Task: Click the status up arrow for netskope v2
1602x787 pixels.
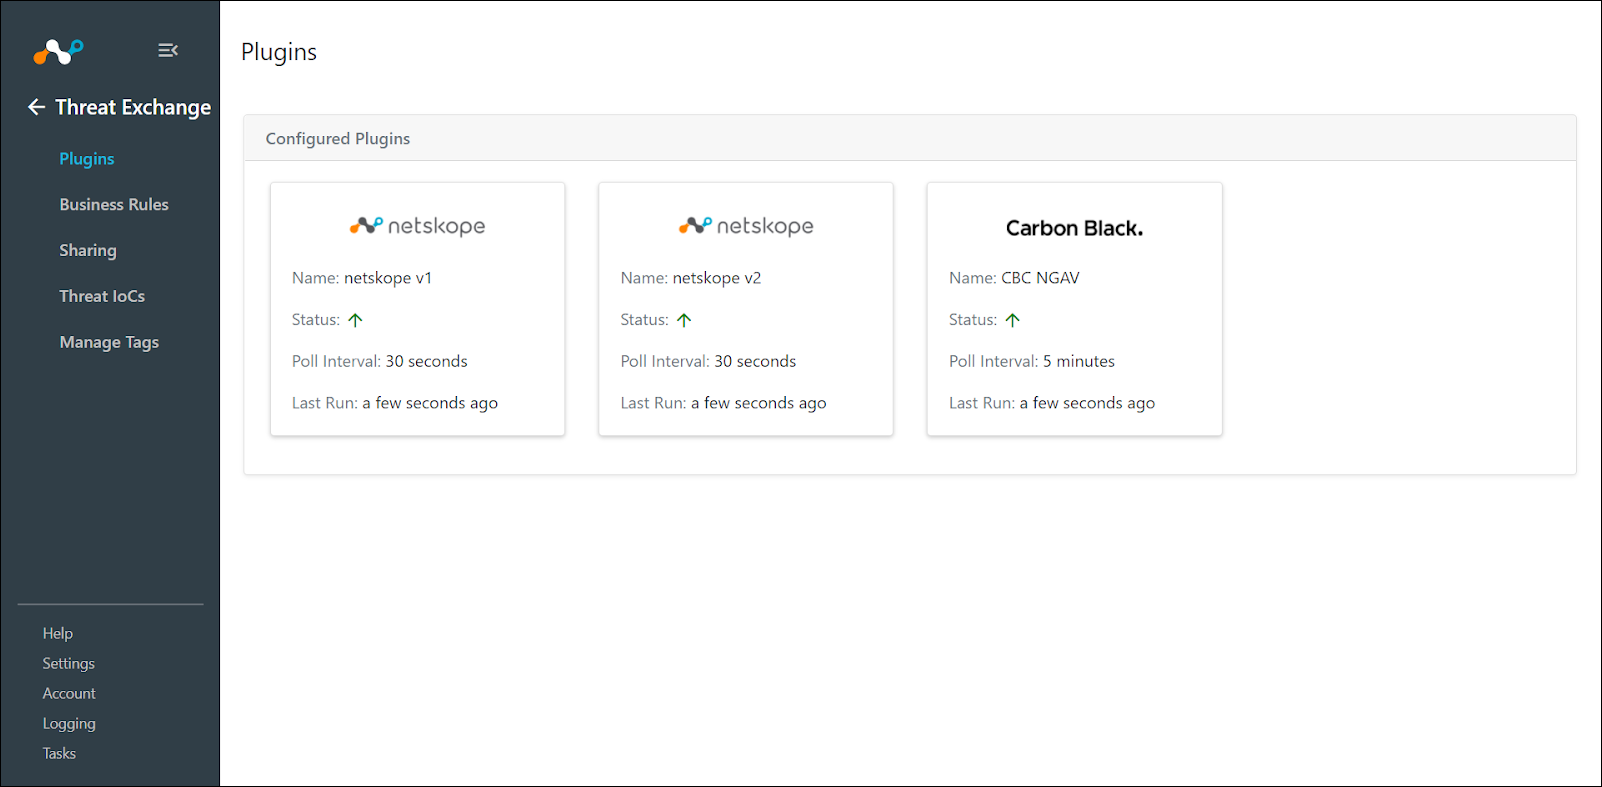Action: point(684,320)
